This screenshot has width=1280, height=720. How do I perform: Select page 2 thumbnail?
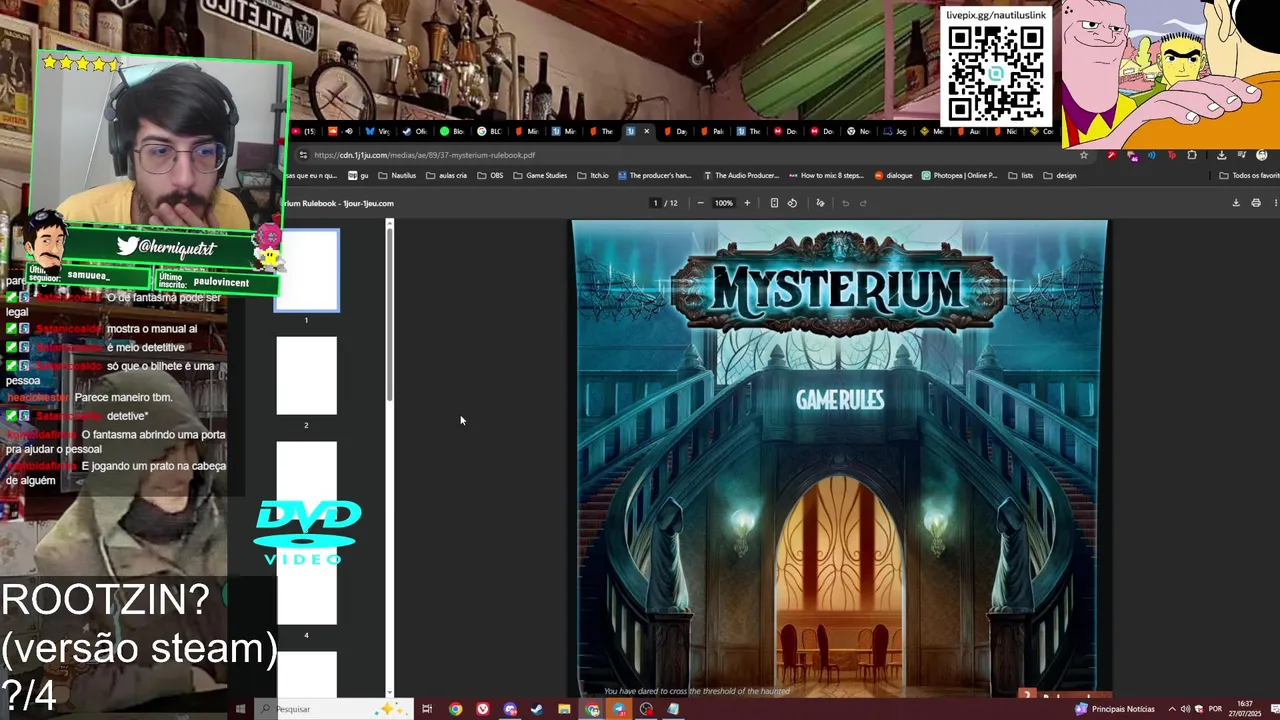(x=307, y=375)
